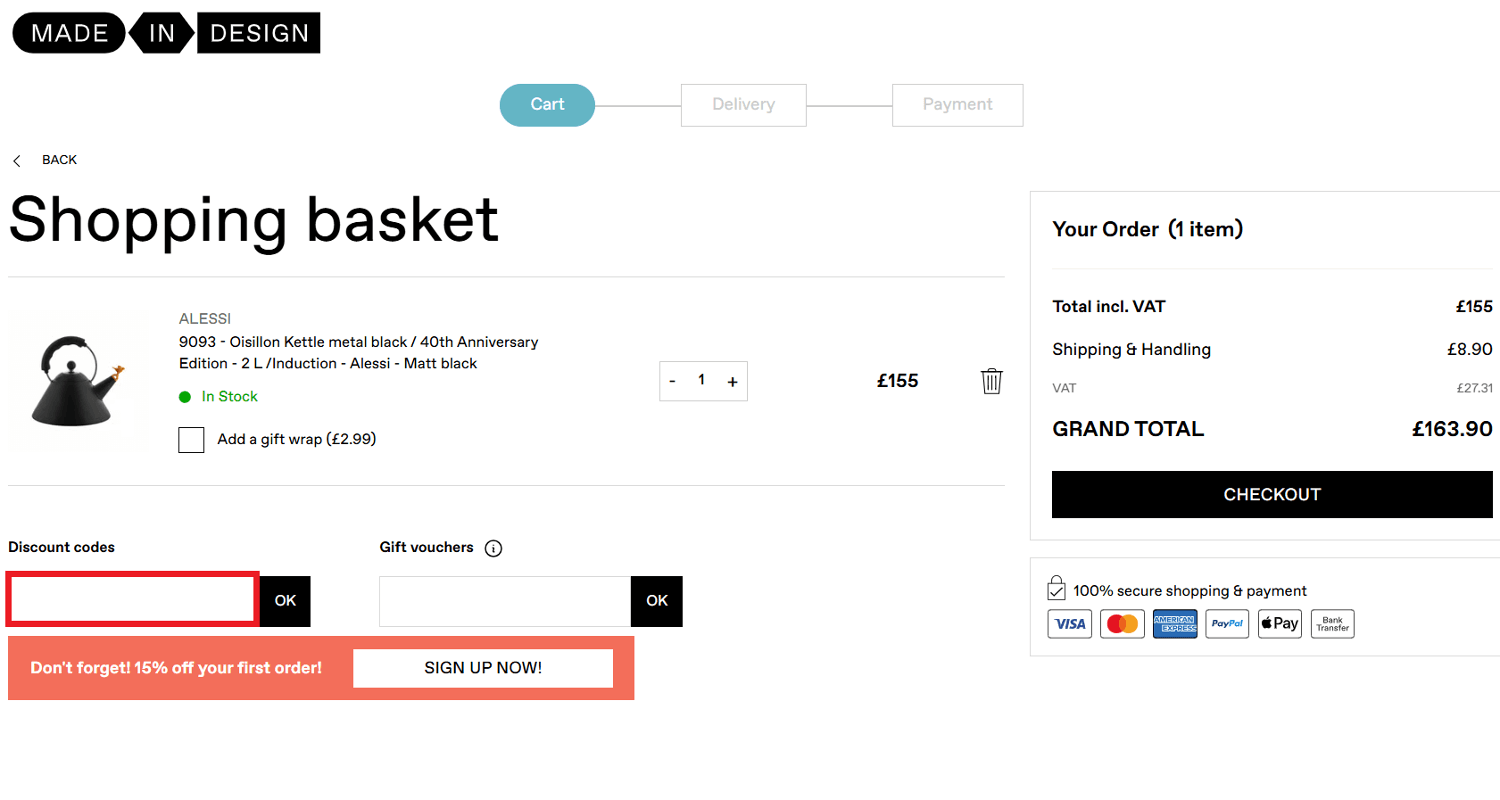Click the Made In Design logo
The height and width of the screenshot is (800, 1500).
pyautogui.click(x=166, y=33)
